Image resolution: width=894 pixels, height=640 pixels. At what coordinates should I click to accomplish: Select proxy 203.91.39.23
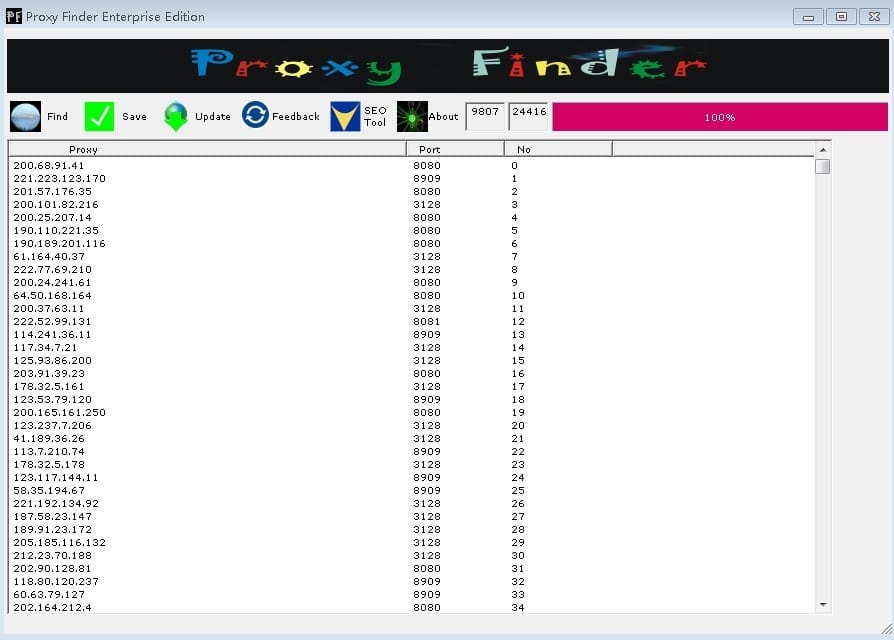pos(49,374)
